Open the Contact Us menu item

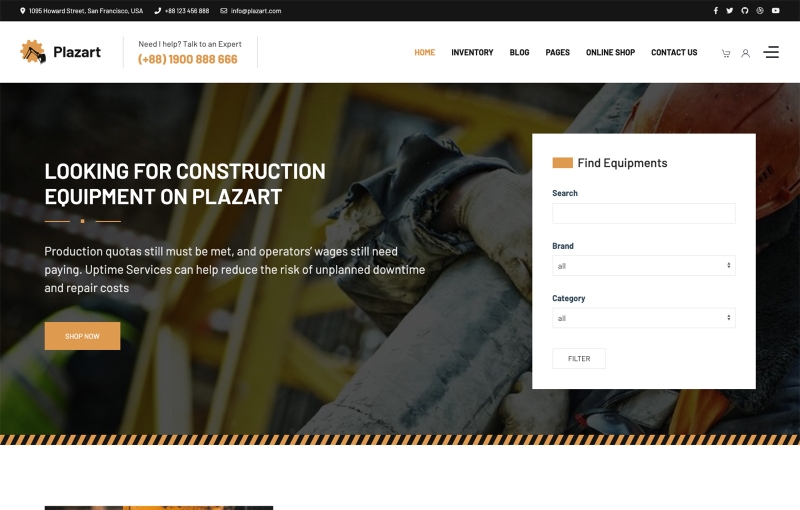pos(674,53)
